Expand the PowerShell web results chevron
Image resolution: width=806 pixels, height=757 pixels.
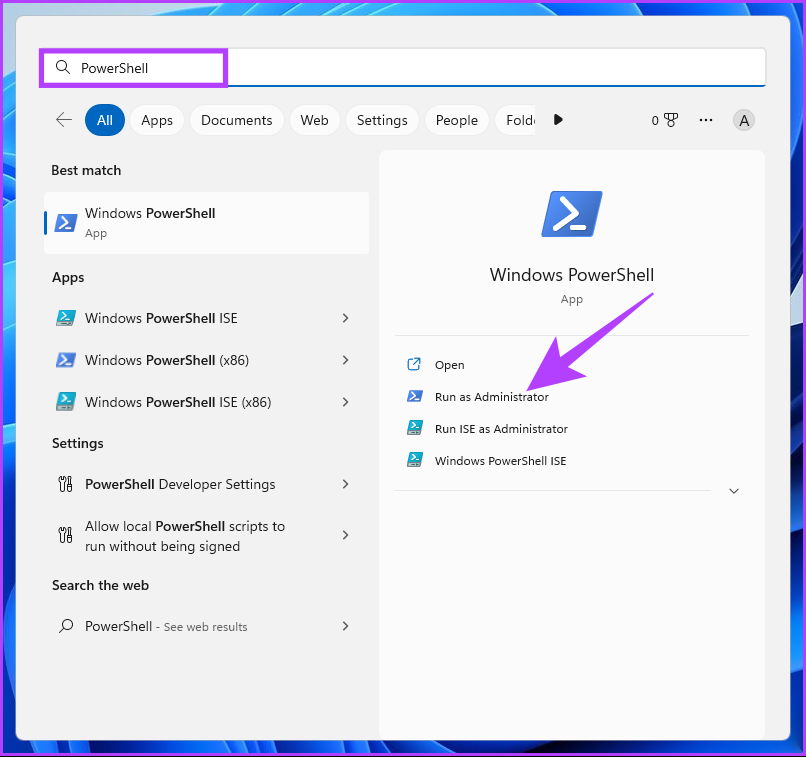tap(345, 626)
